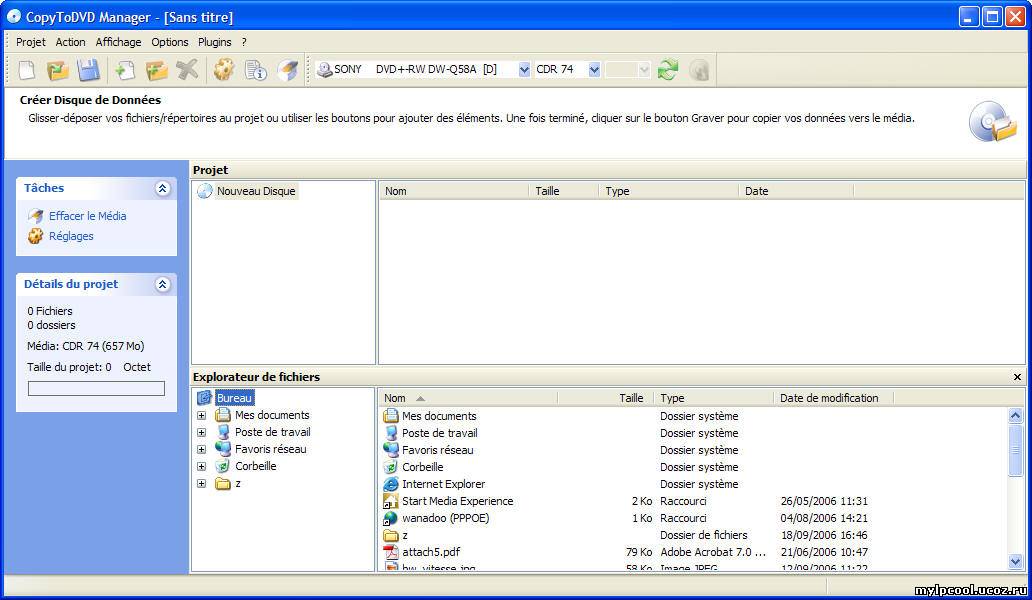Expand Corbeille tree node
1032x600 pixels.
tap(201, 467)
